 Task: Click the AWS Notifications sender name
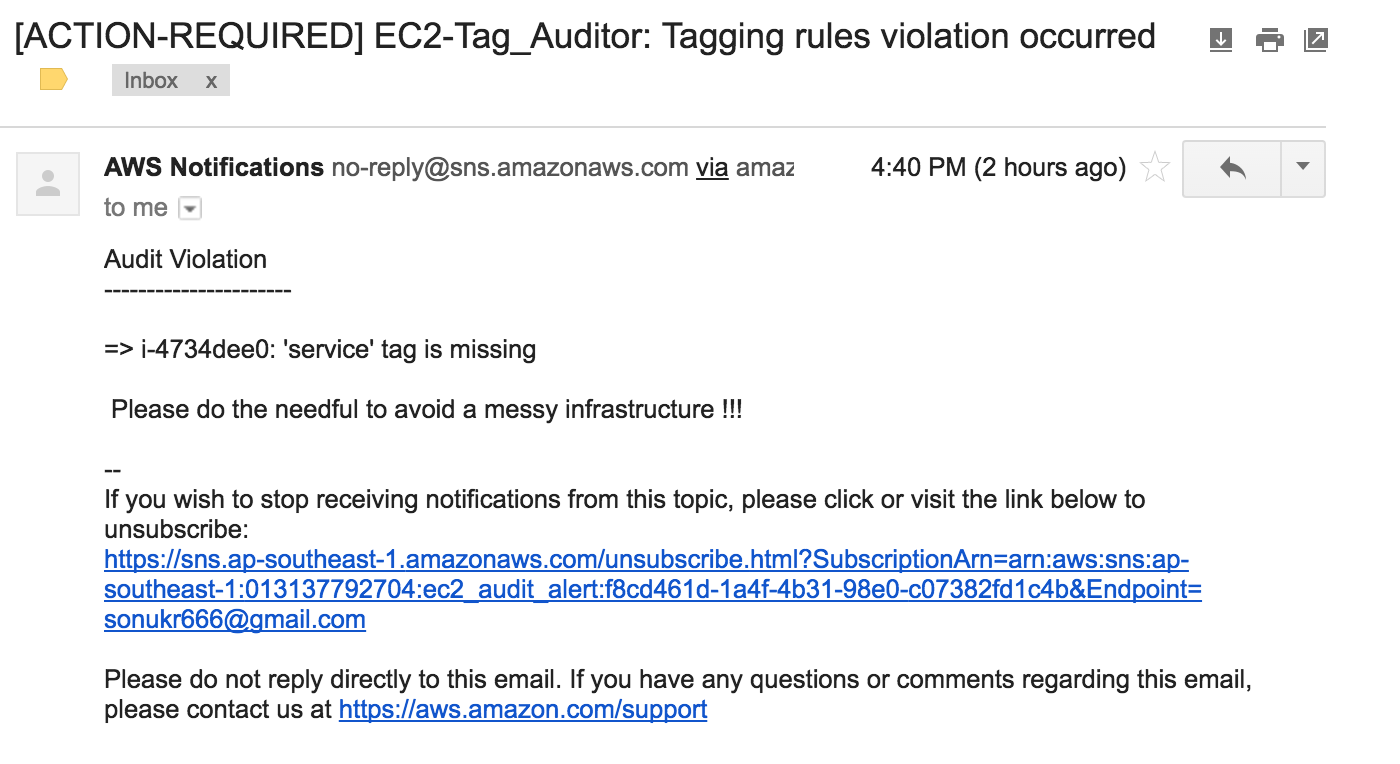pyautogui.click(x=214, y=167)
